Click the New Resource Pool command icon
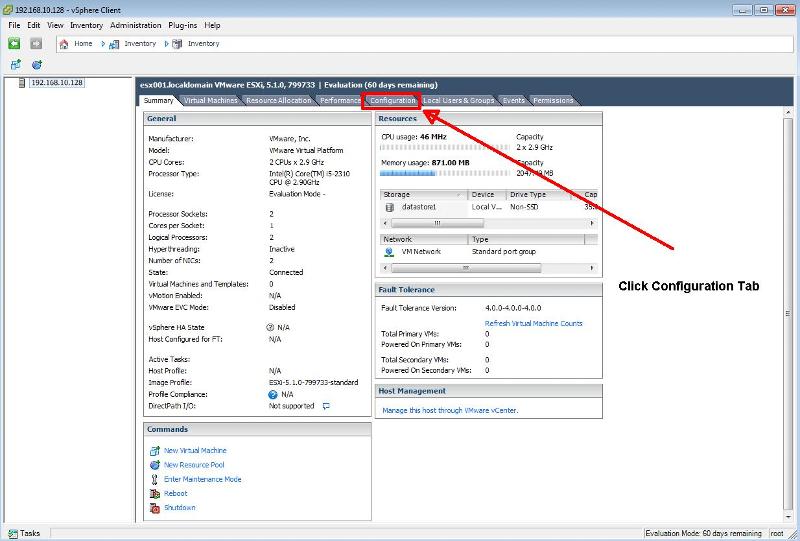Image resolution: width=800 pixels, height=541 pixels. click(155, 465)
